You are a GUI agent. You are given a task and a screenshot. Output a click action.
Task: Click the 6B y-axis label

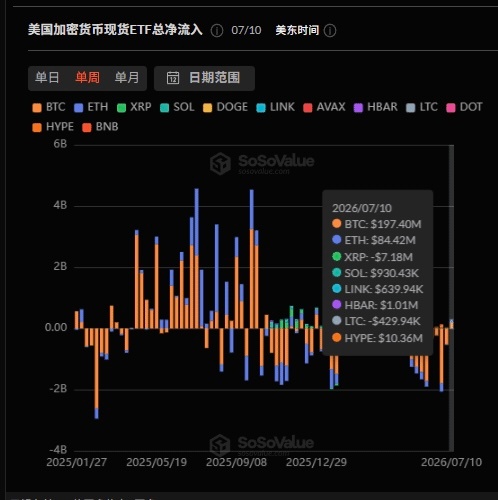pos(60,144)
